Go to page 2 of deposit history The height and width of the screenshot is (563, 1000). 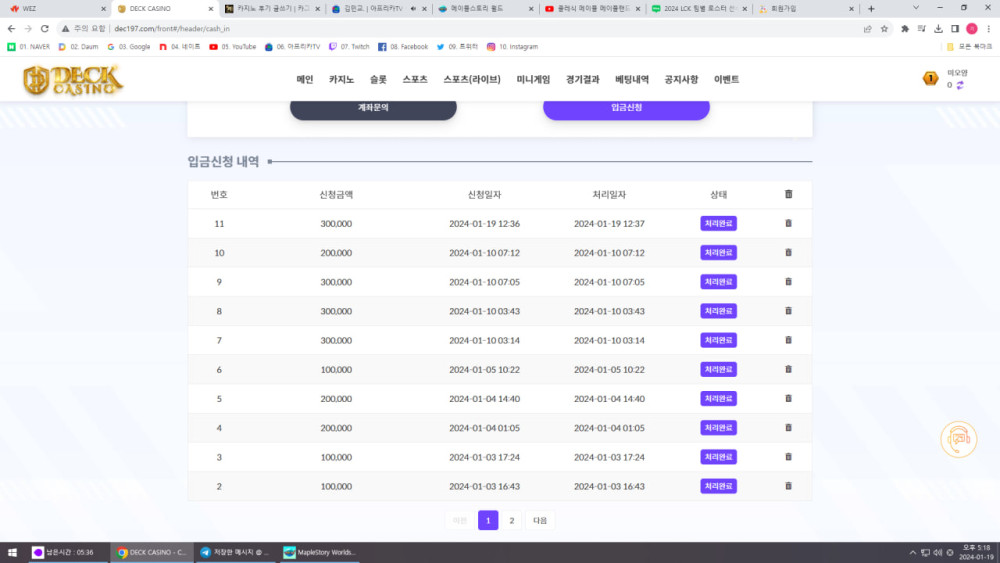click(511, 520)
